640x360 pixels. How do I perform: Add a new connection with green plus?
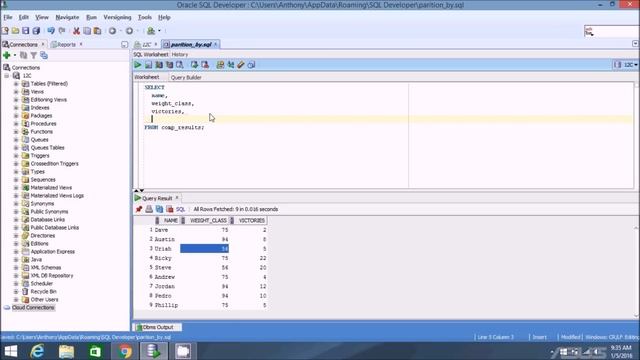(7, 55)
